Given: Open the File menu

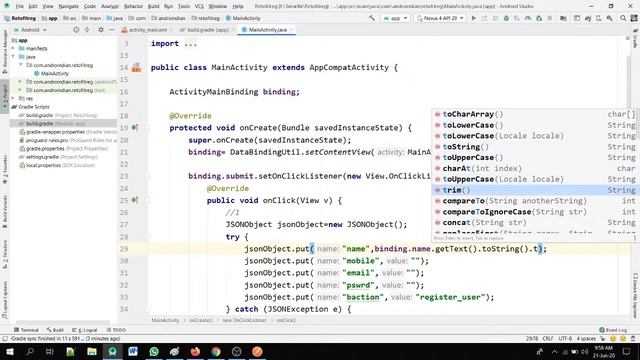Looking at the screenshot, I should (x=20, y=6).
